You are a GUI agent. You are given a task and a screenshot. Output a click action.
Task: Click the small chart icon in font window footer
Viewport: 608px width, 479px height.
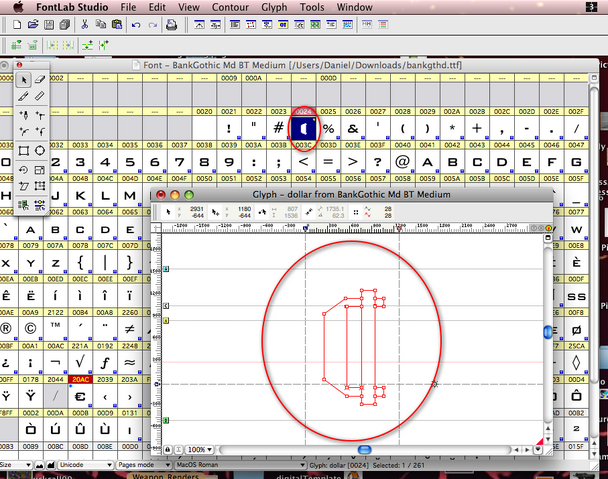pos(39,465)
